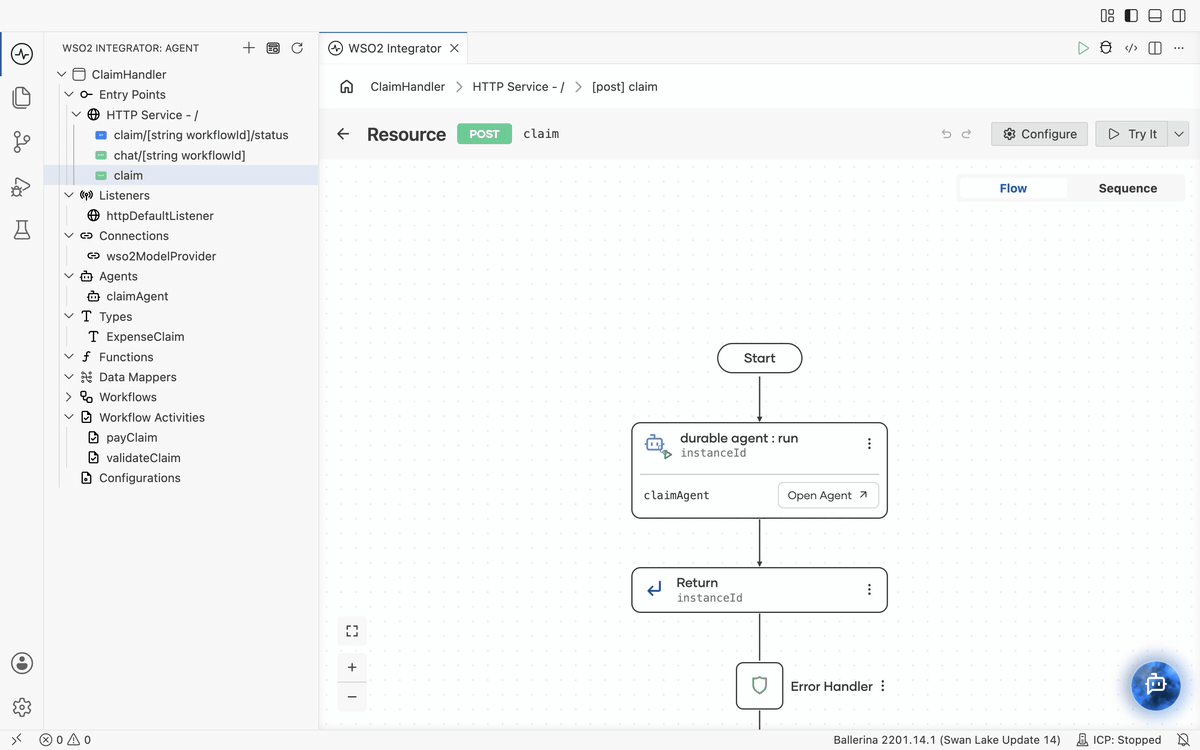Viewport: 1200px width, 750px height.
Task: Switch the diagram to Flow view
Action: [x=1013, y=188]
